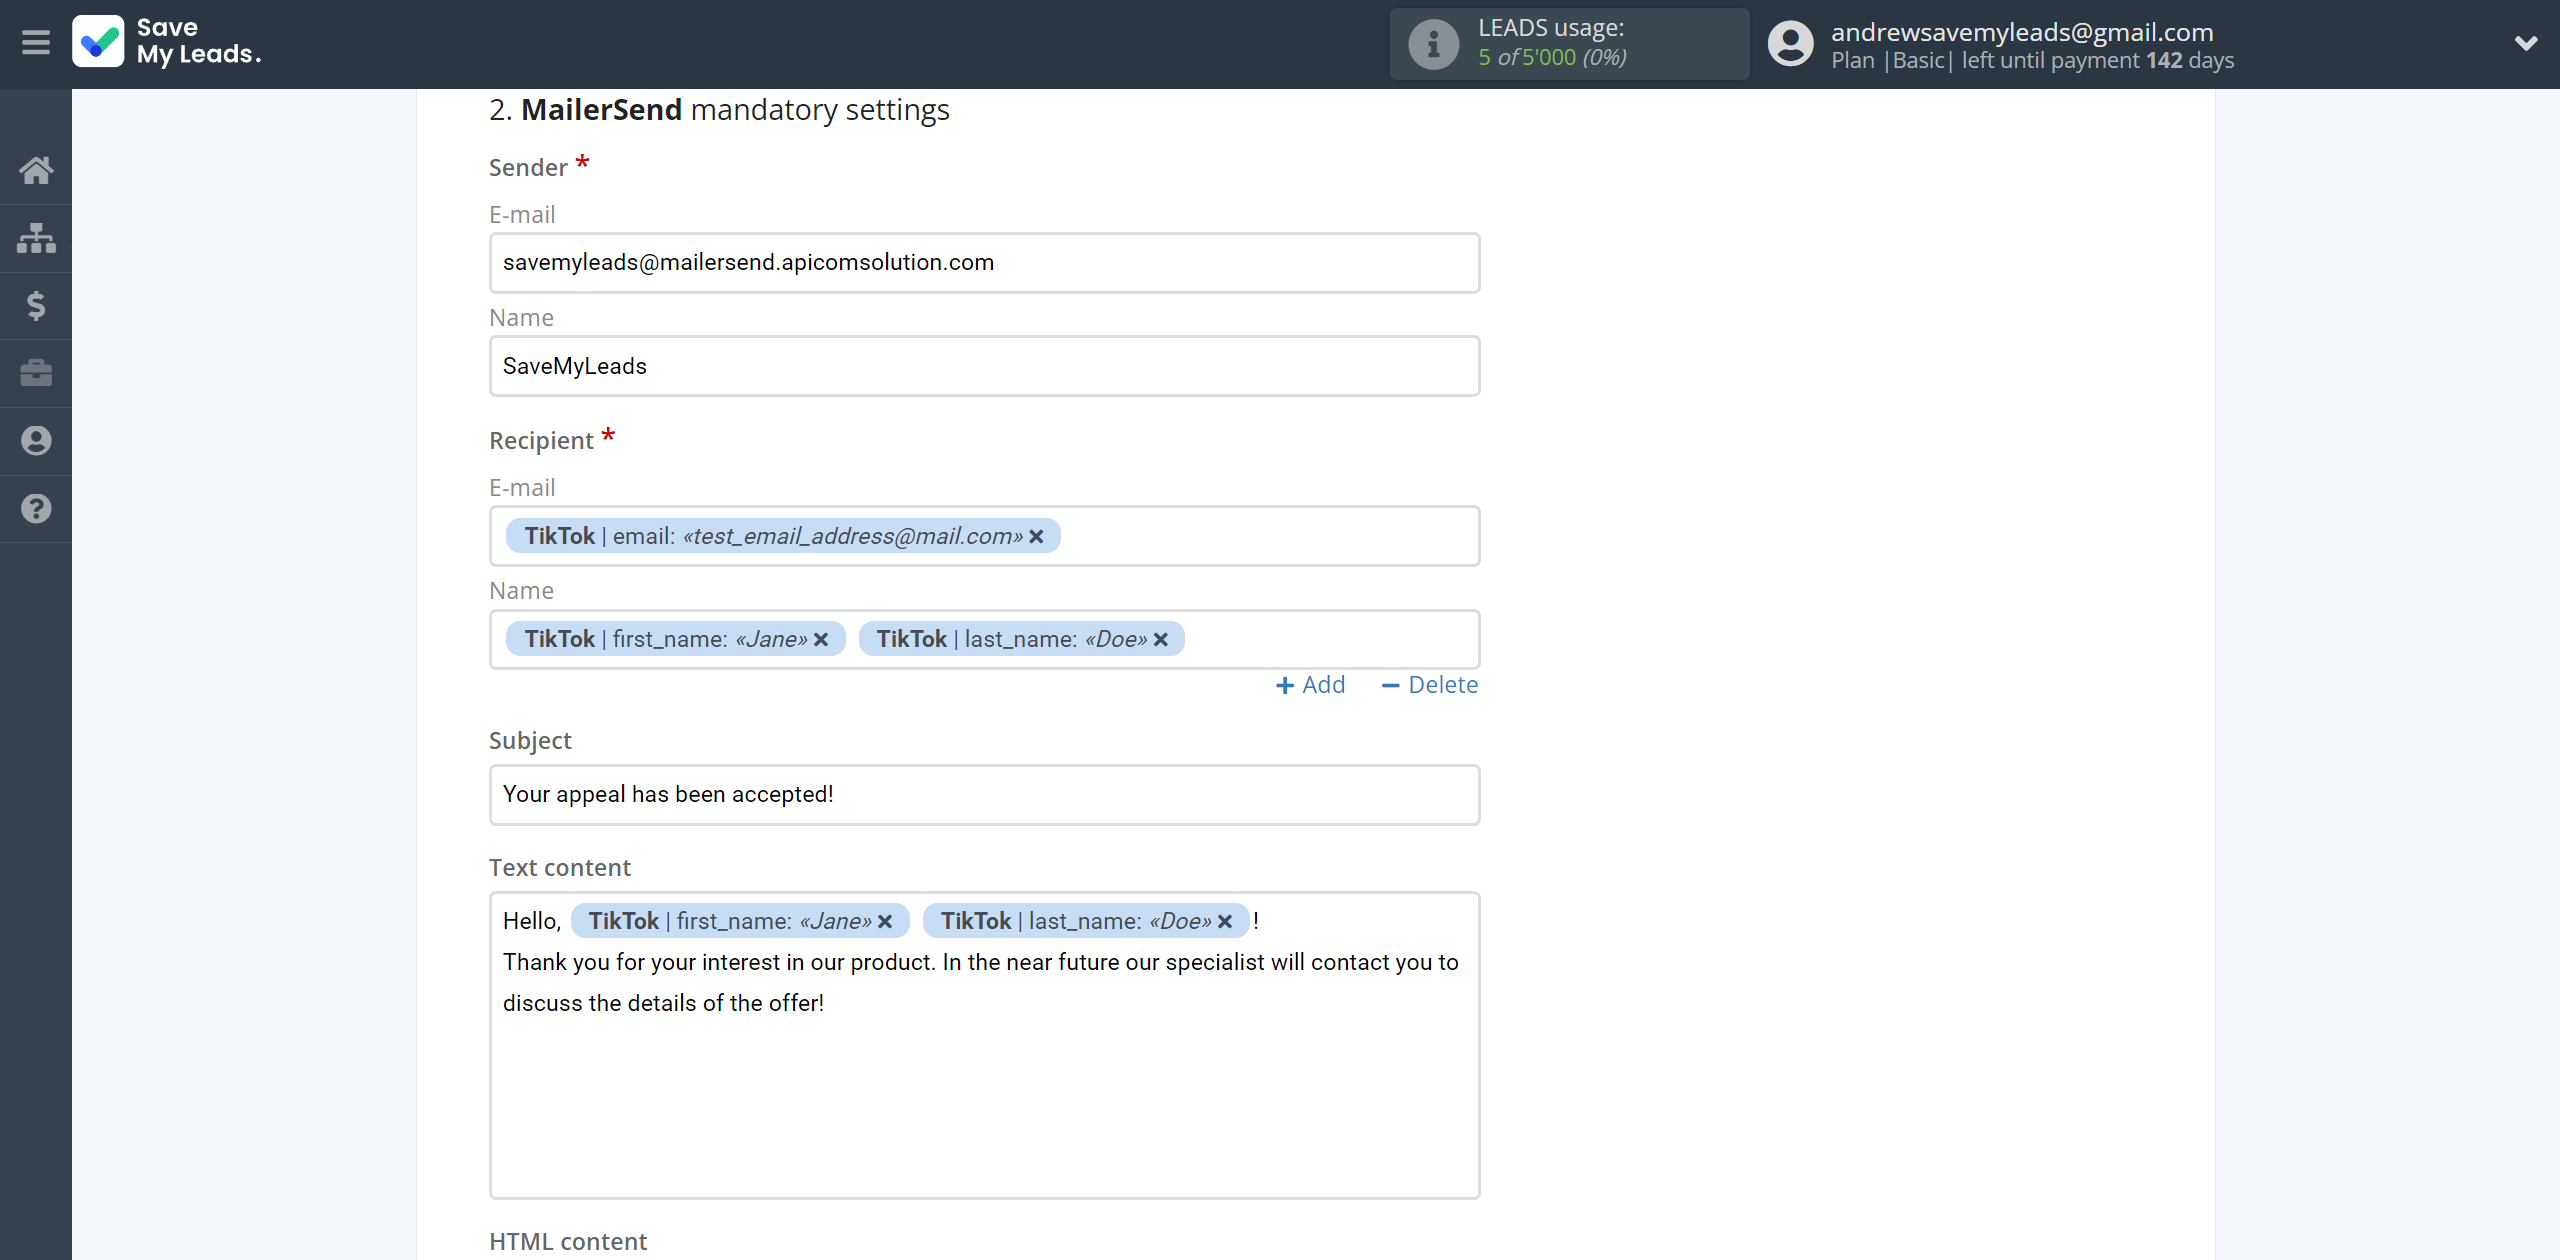Expand the account dropdown chevron
The width and height of the screenshot is (2560, 1260).
point(2526,43)
